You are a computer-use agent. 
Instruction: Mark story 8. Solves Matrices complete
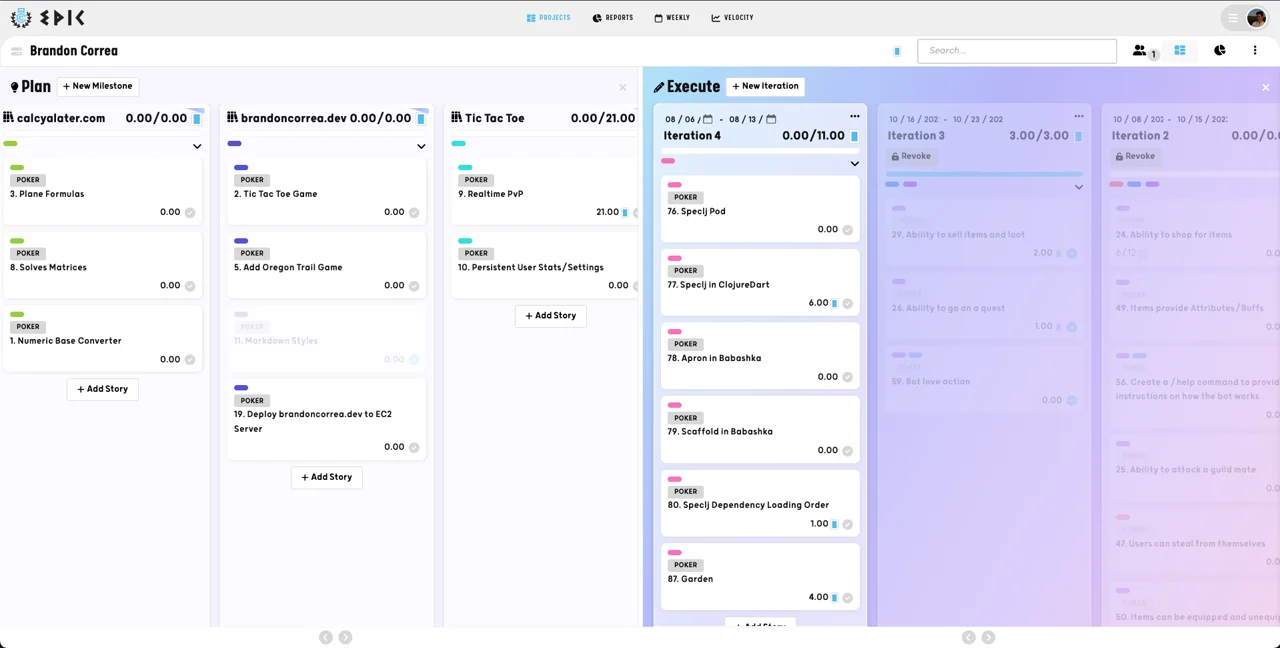pos(190,286)
